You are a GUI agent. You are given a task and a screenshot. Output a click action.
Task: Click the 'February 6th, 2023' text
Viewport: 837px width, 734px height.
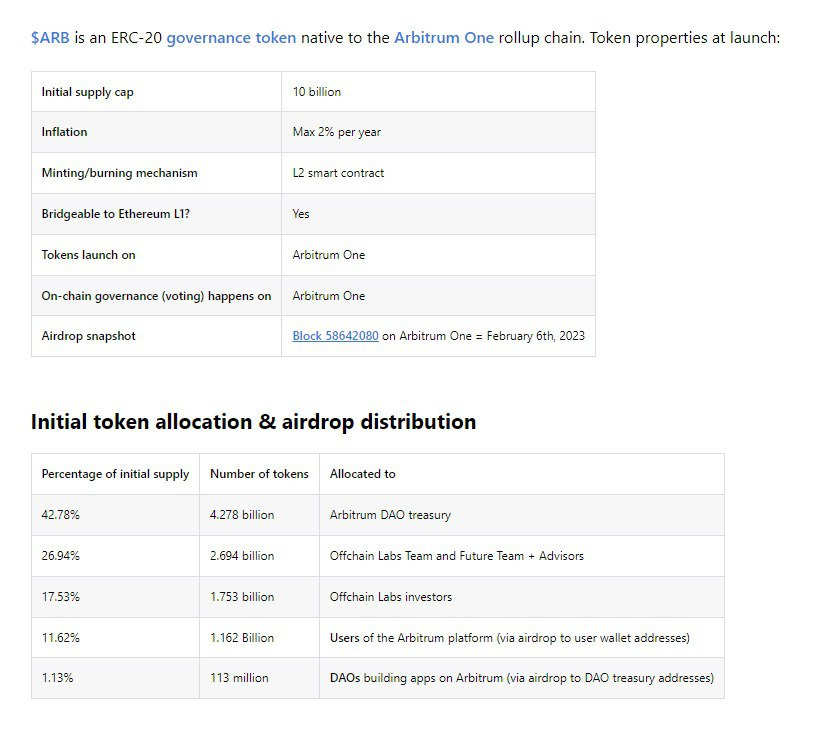pos(535,336)
